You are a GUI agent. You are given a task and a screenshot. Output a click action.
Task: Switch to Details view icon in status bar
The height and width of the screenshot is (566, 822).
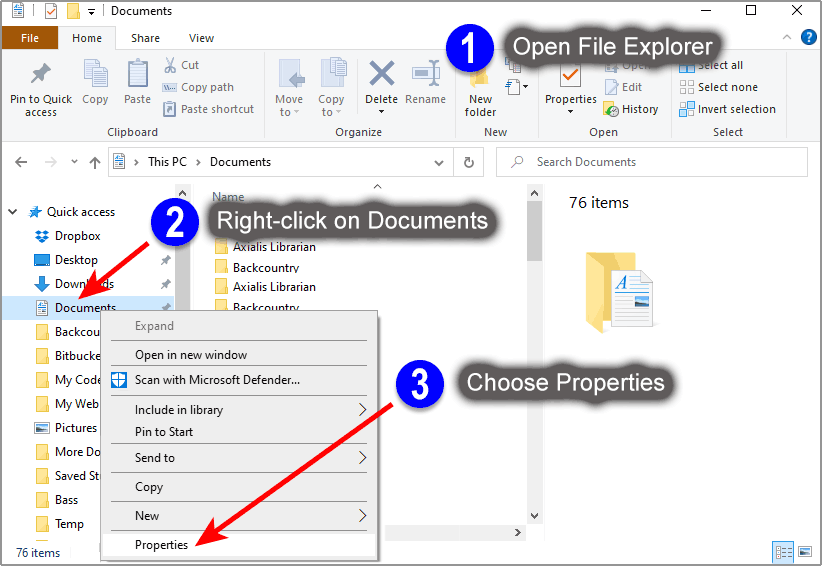(784, 552)
